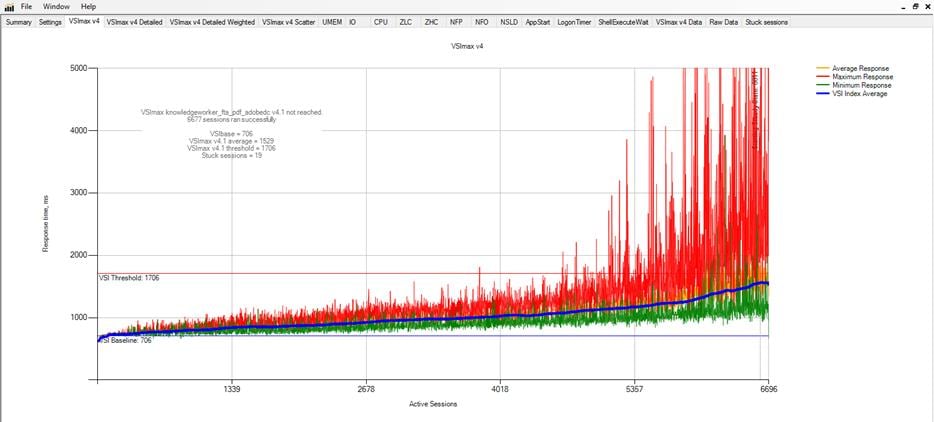Open the ShellExecuteWait tab

(x=623, y=22)
